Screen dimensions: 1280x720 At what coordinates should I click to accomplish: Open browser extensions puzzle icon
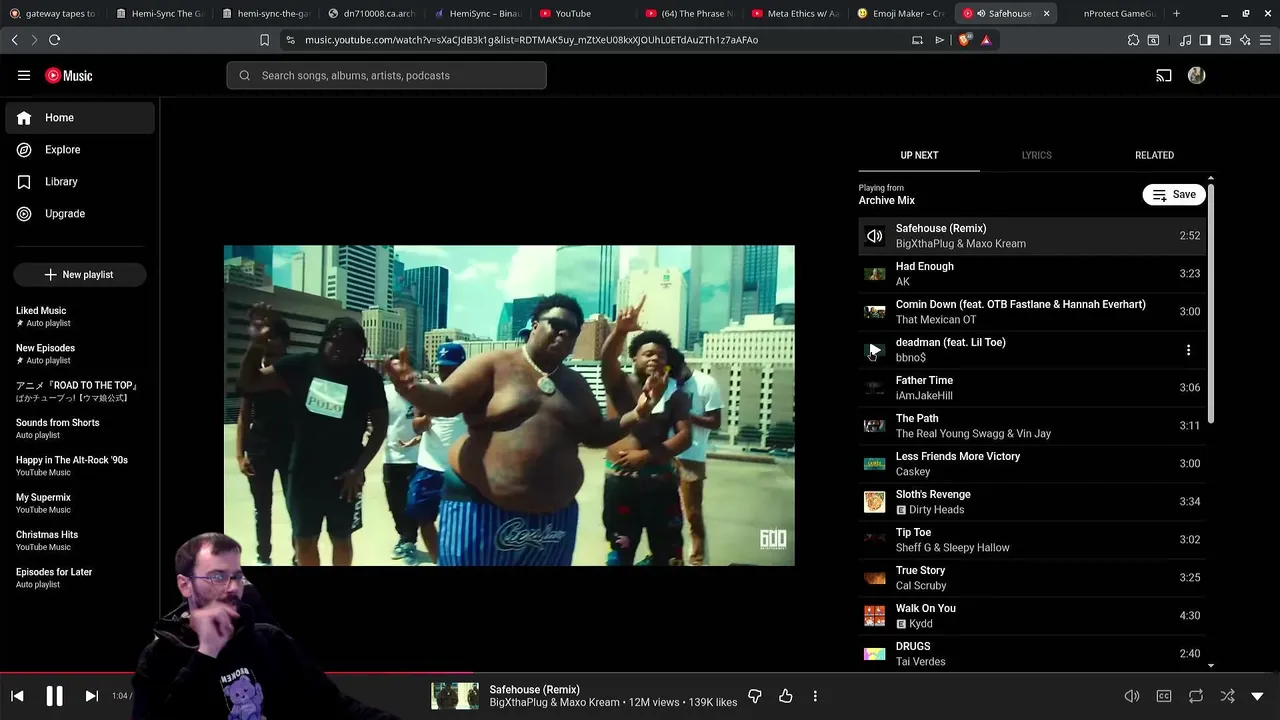point(1133,40)
